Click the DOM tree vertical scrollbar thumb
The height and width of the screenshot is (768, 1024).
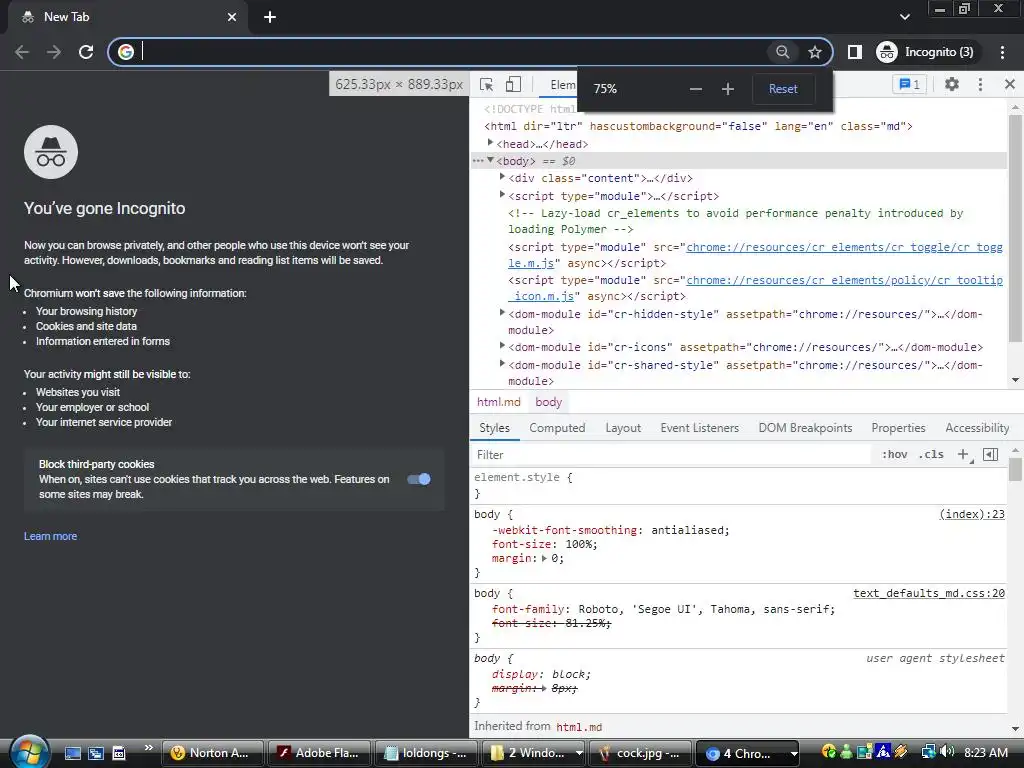tap(1015, 228)
